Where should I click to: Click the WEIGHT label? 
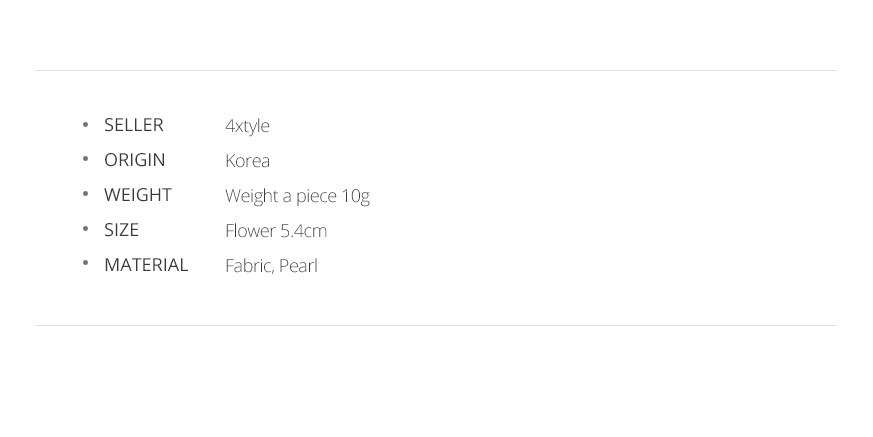(138, 195)
